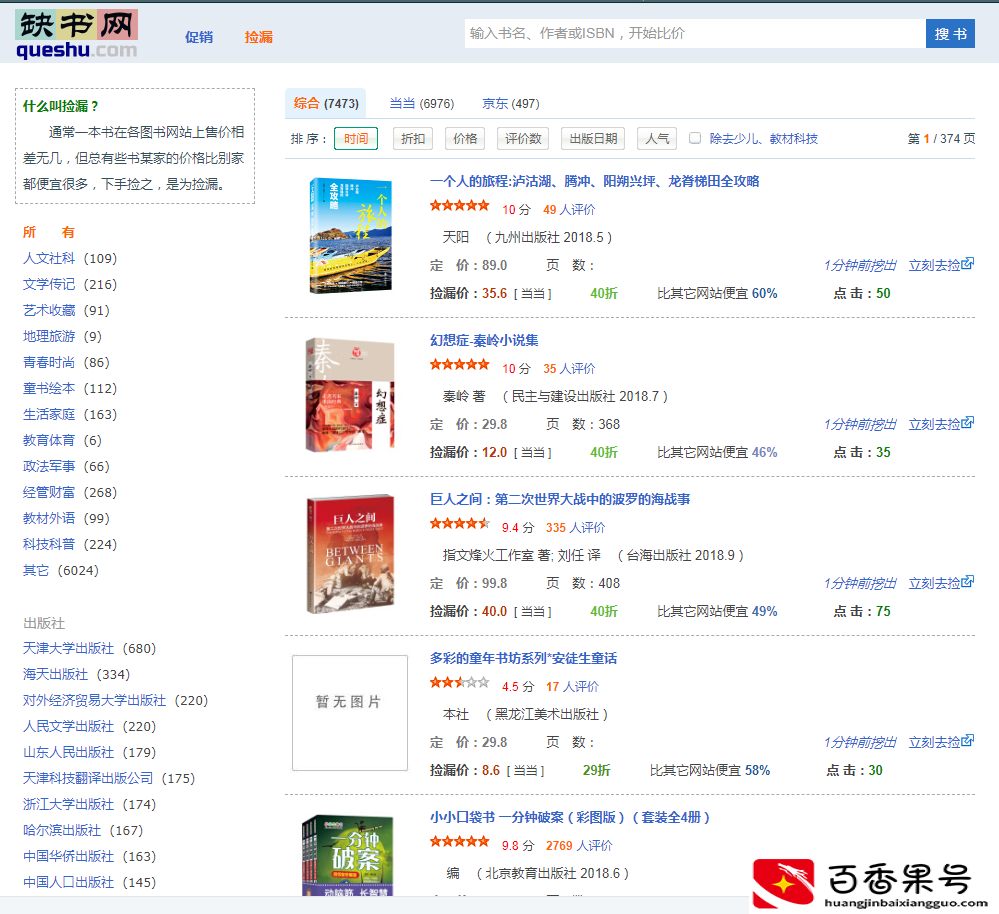Toggle the 除去少儿、教材科技 checkbox
Screen dimensions: 999x914
695,138
